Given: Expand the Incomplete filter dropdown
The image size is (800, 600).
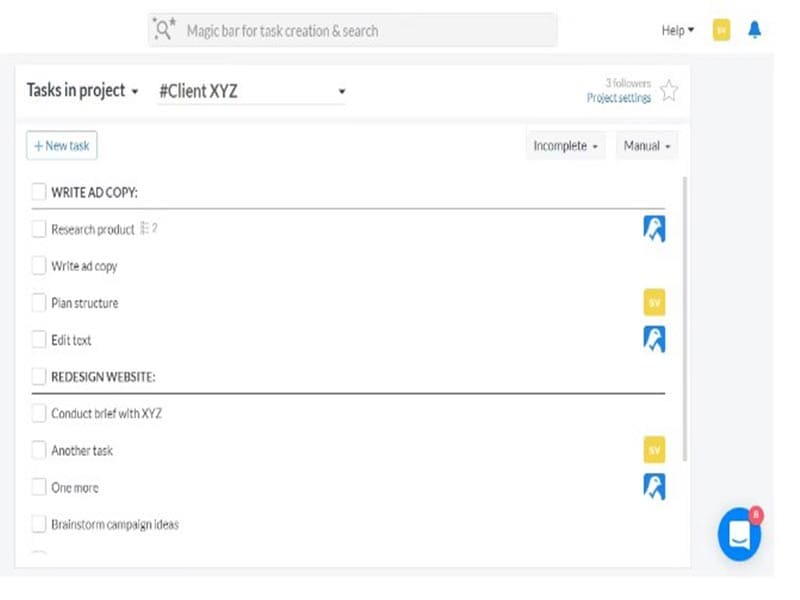Looking at the screenshot, I should (565, 146).
